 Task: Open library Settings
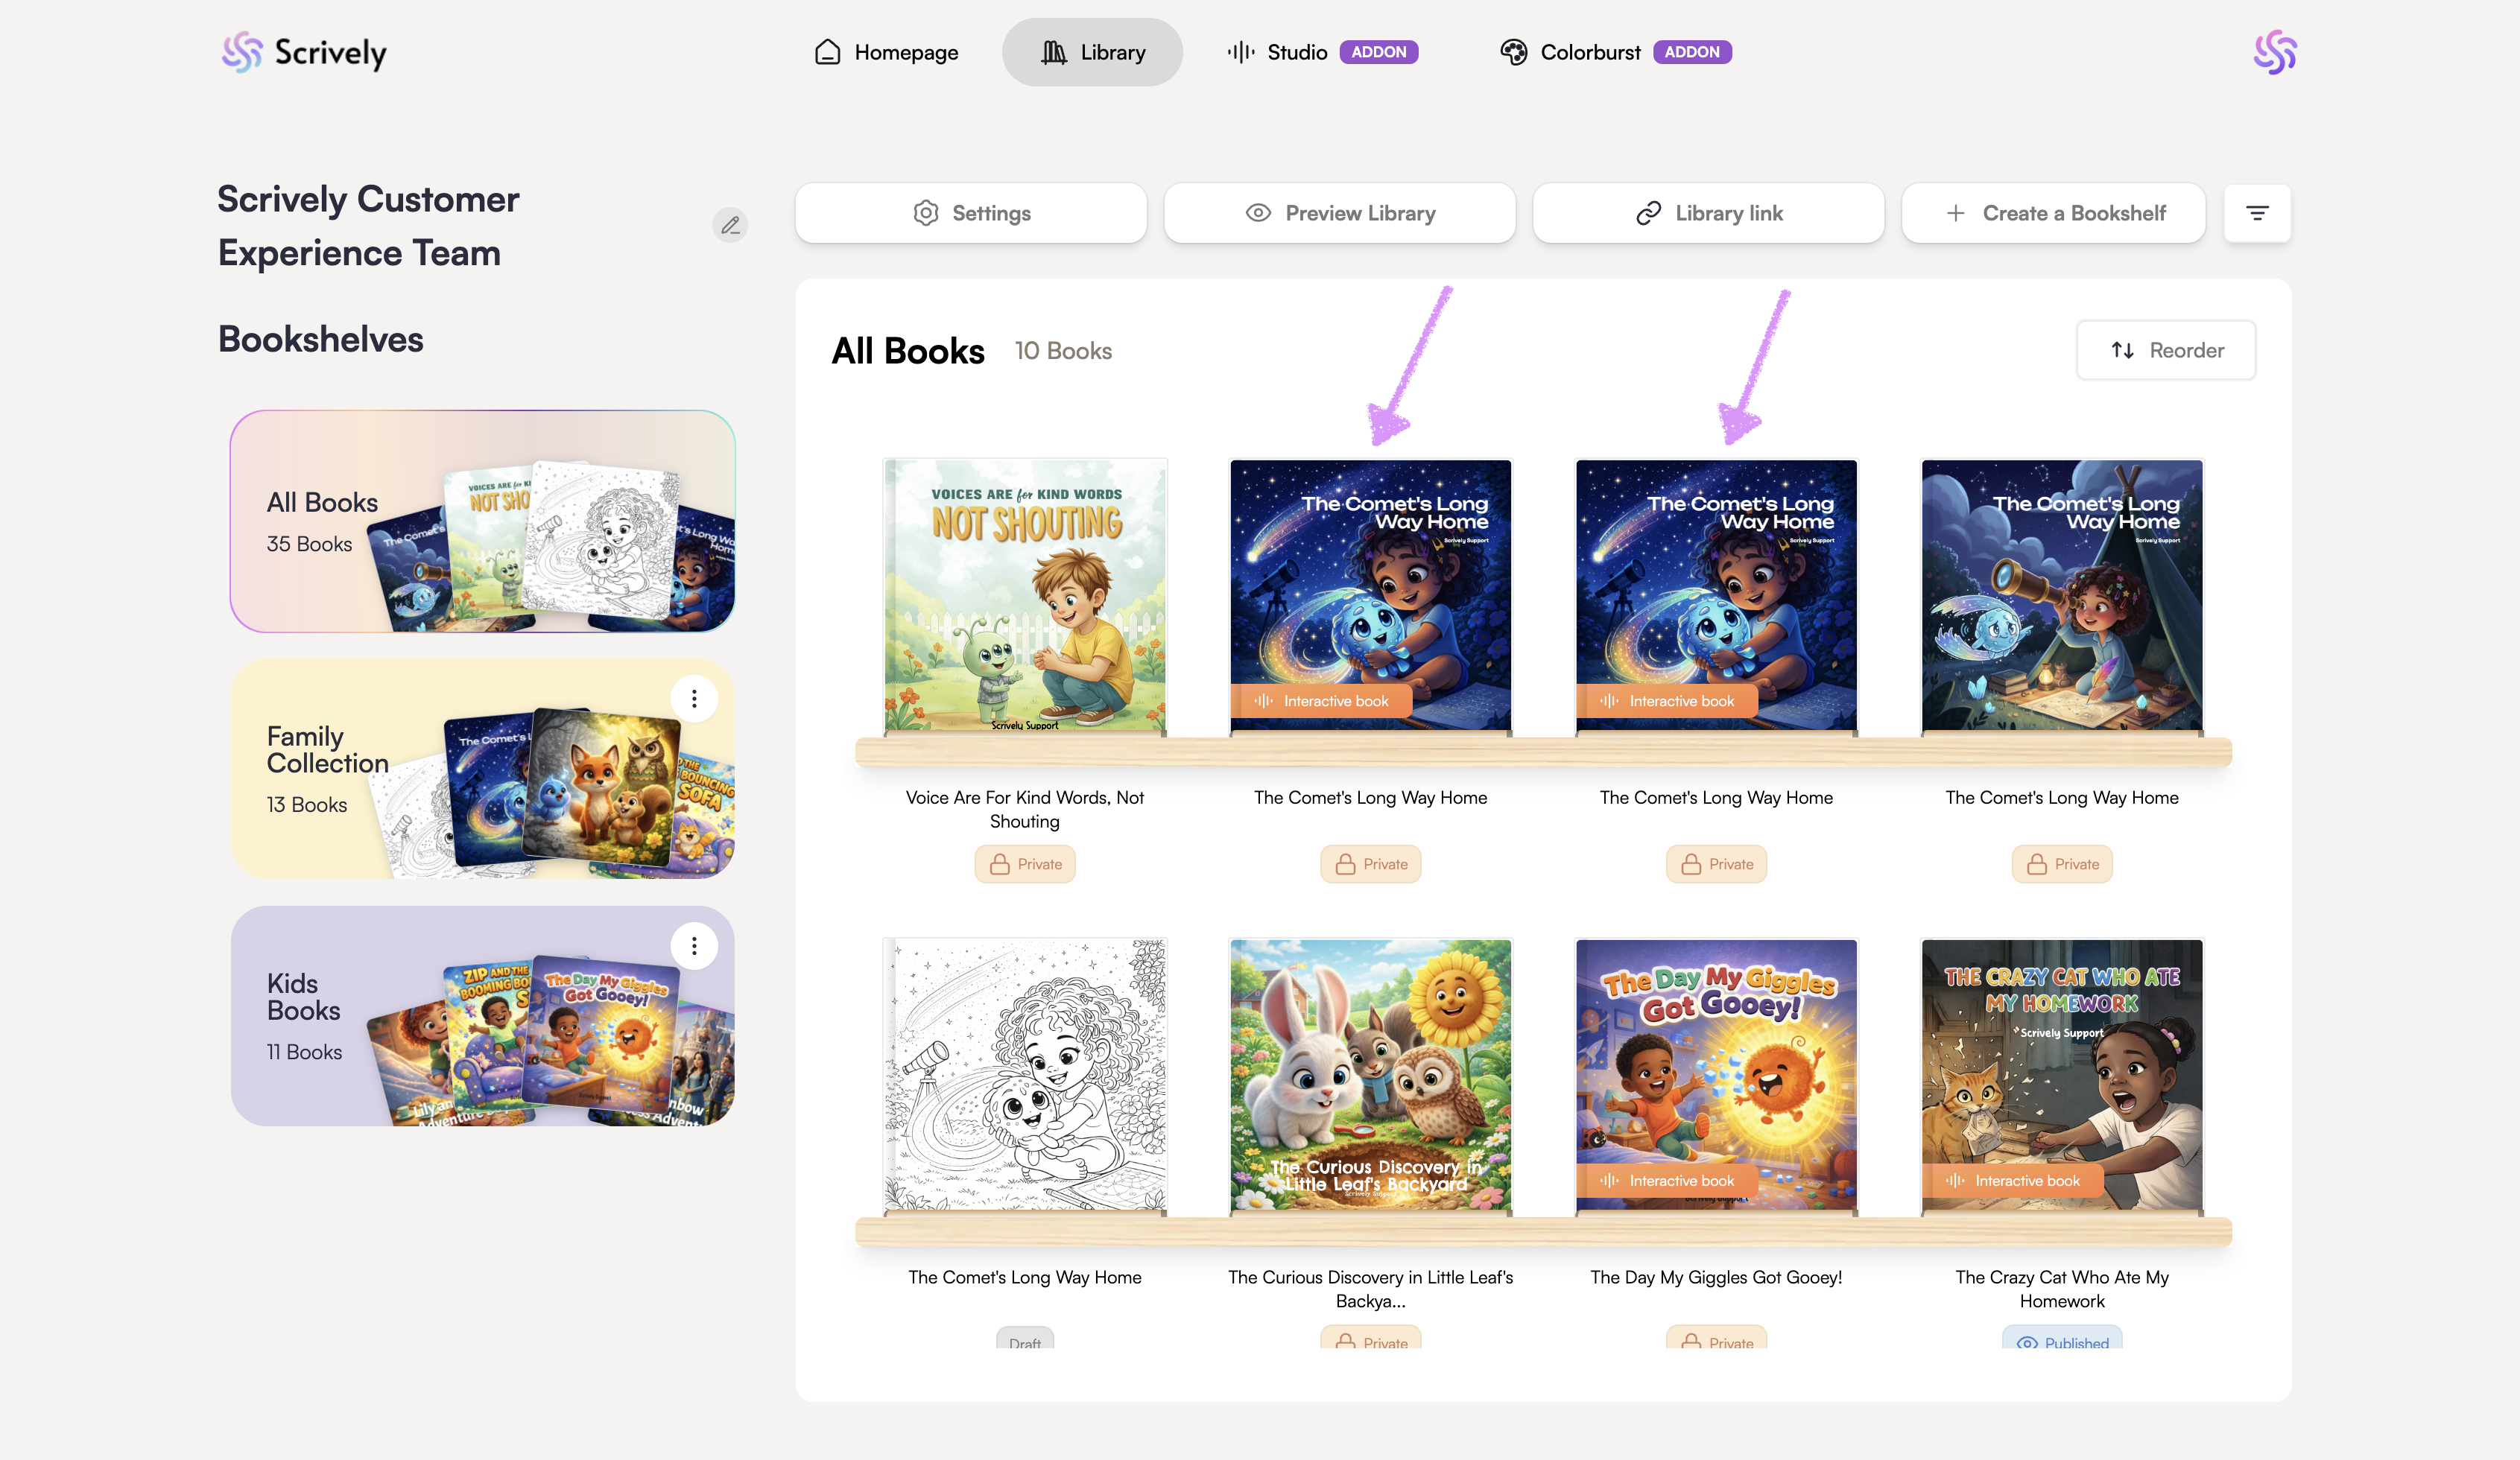pos(971,213)
